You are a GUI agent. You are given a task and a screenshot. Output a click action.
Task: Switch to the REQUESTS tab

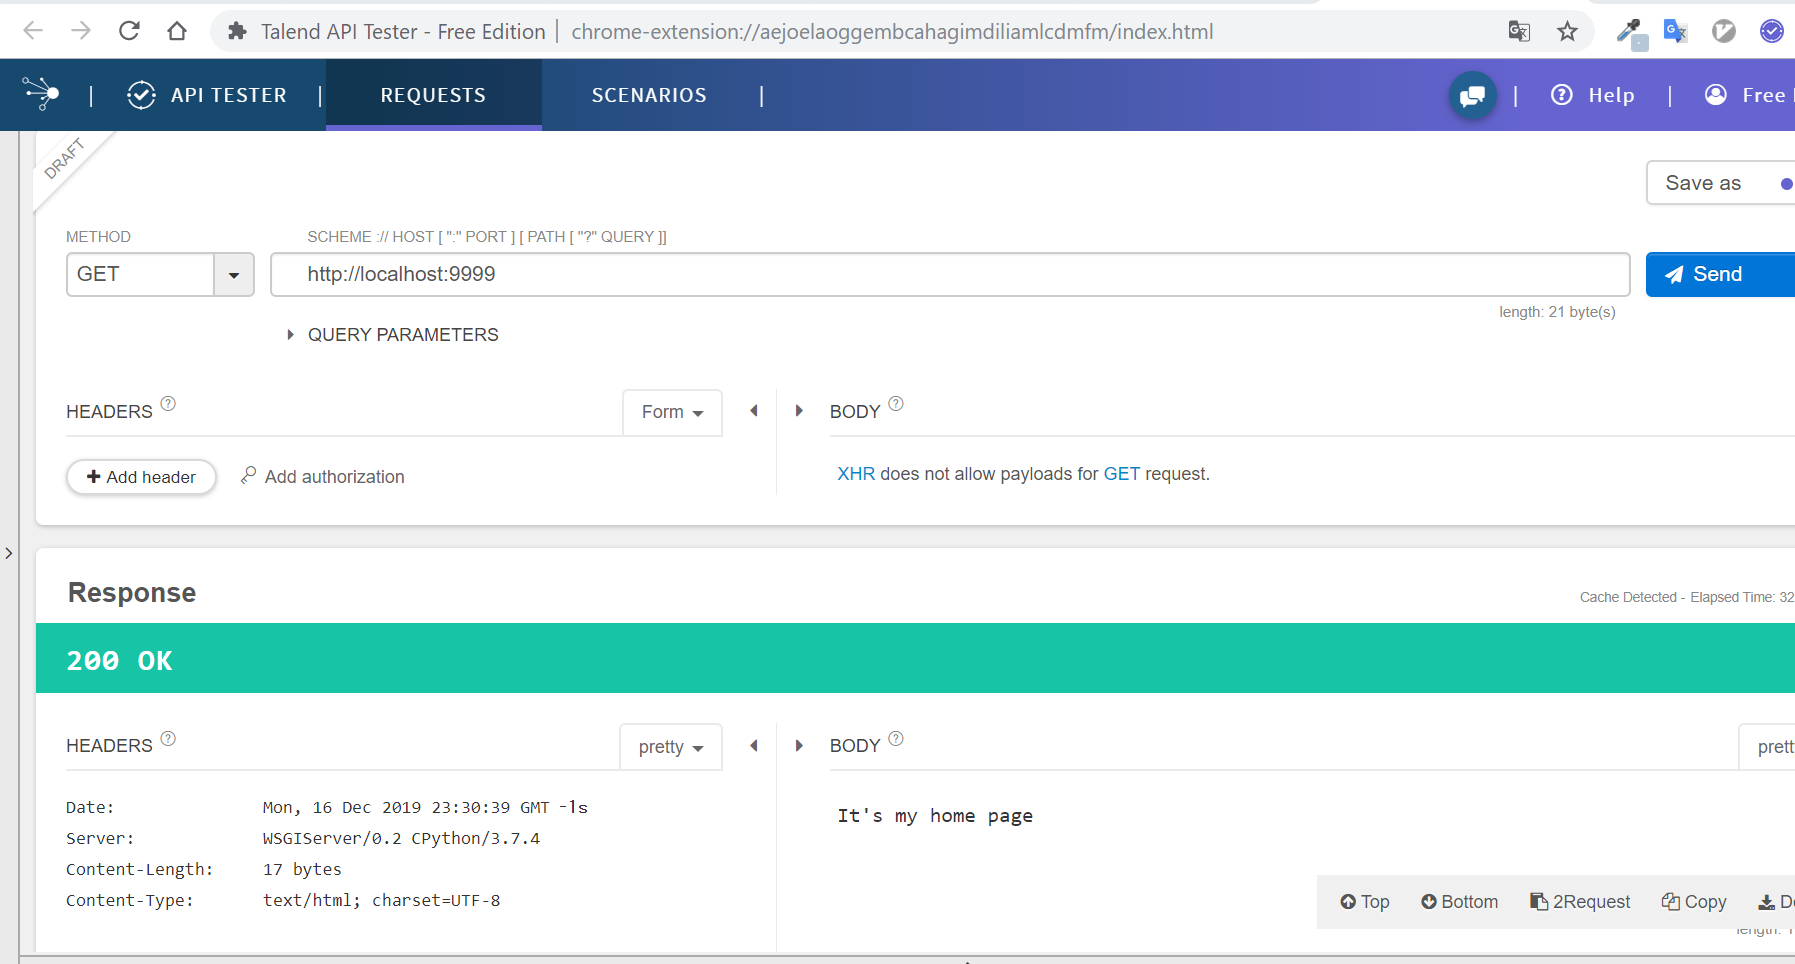point(433,95)
